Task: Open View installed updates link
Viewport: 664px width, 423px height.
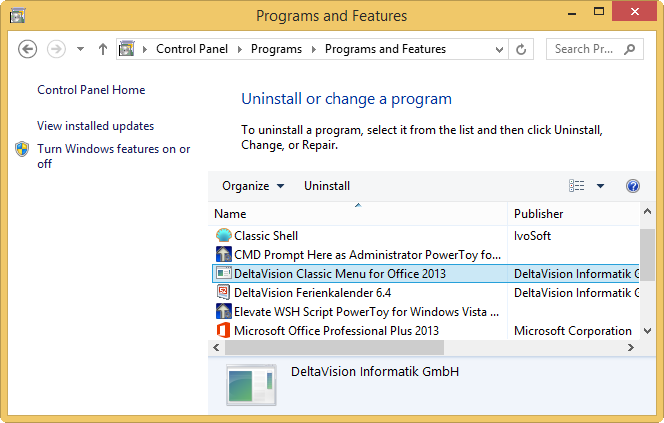Action: pos(95,126)
